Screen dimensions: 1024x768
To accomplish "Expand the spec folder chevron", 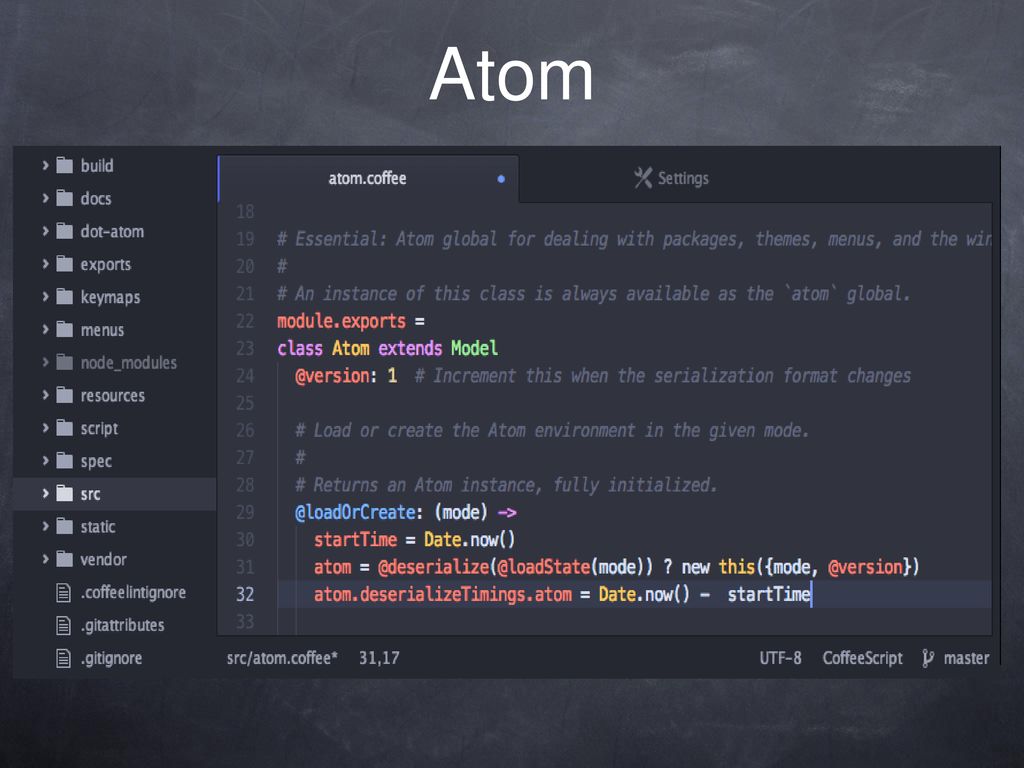I will pyautogui.click(x=45, y=460).
